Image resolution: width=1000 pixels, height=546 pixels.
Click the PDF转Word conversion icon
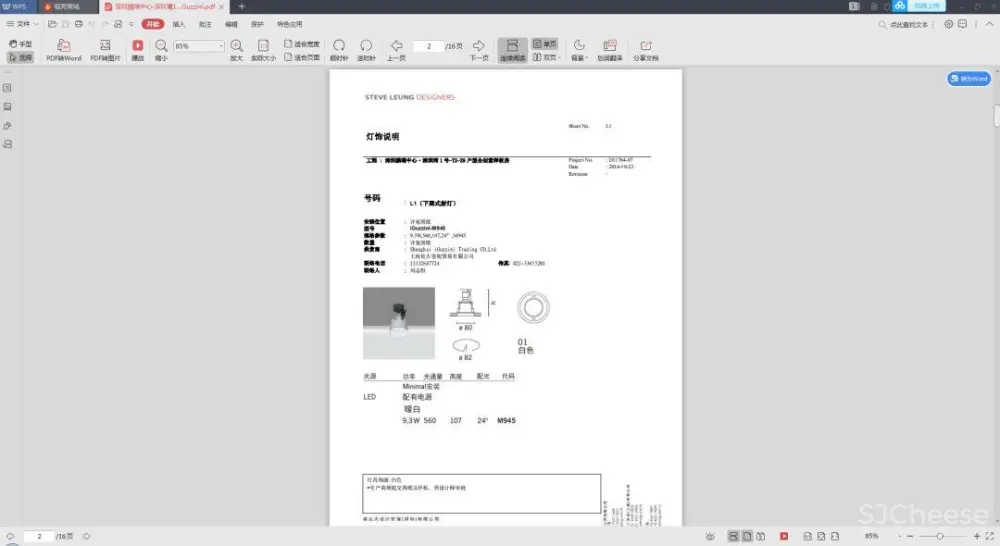click(64, 46)
